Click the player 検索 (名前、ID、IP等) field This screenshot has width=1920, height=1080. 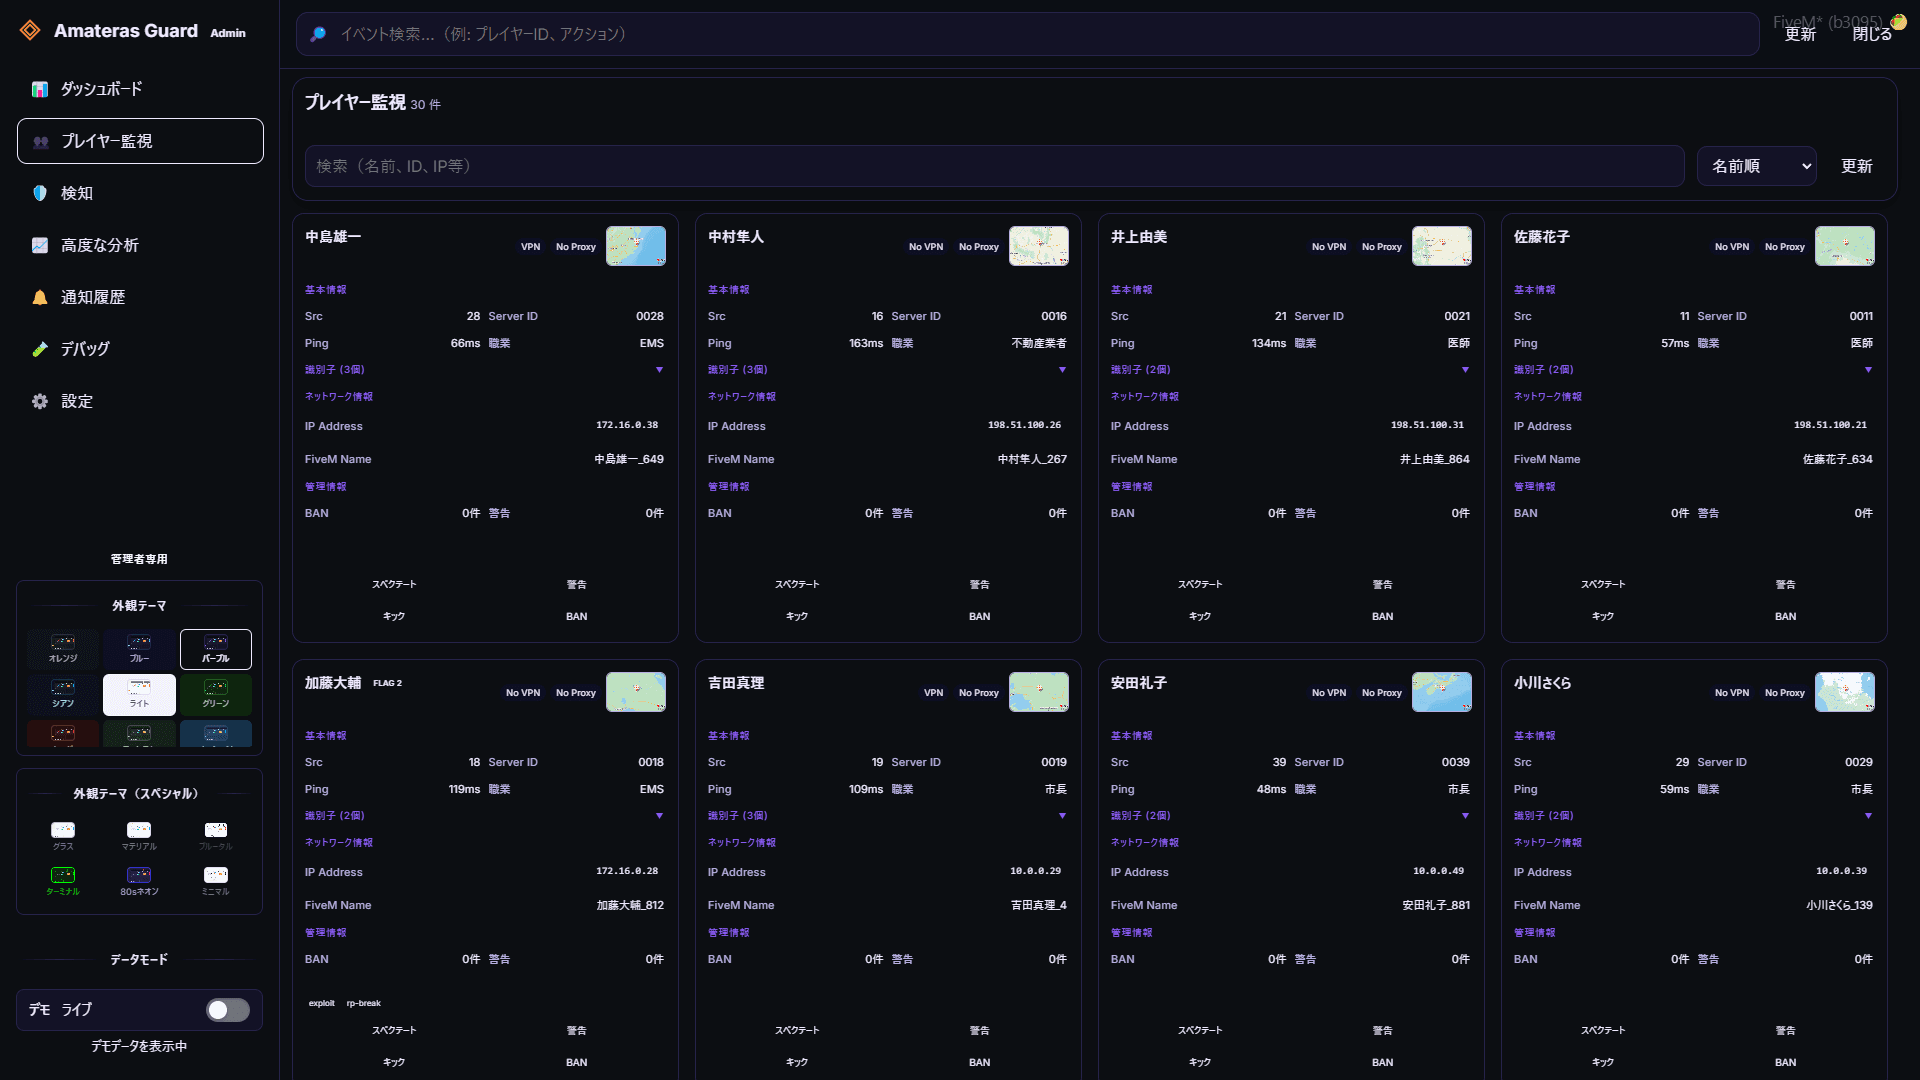coord(995,166)
